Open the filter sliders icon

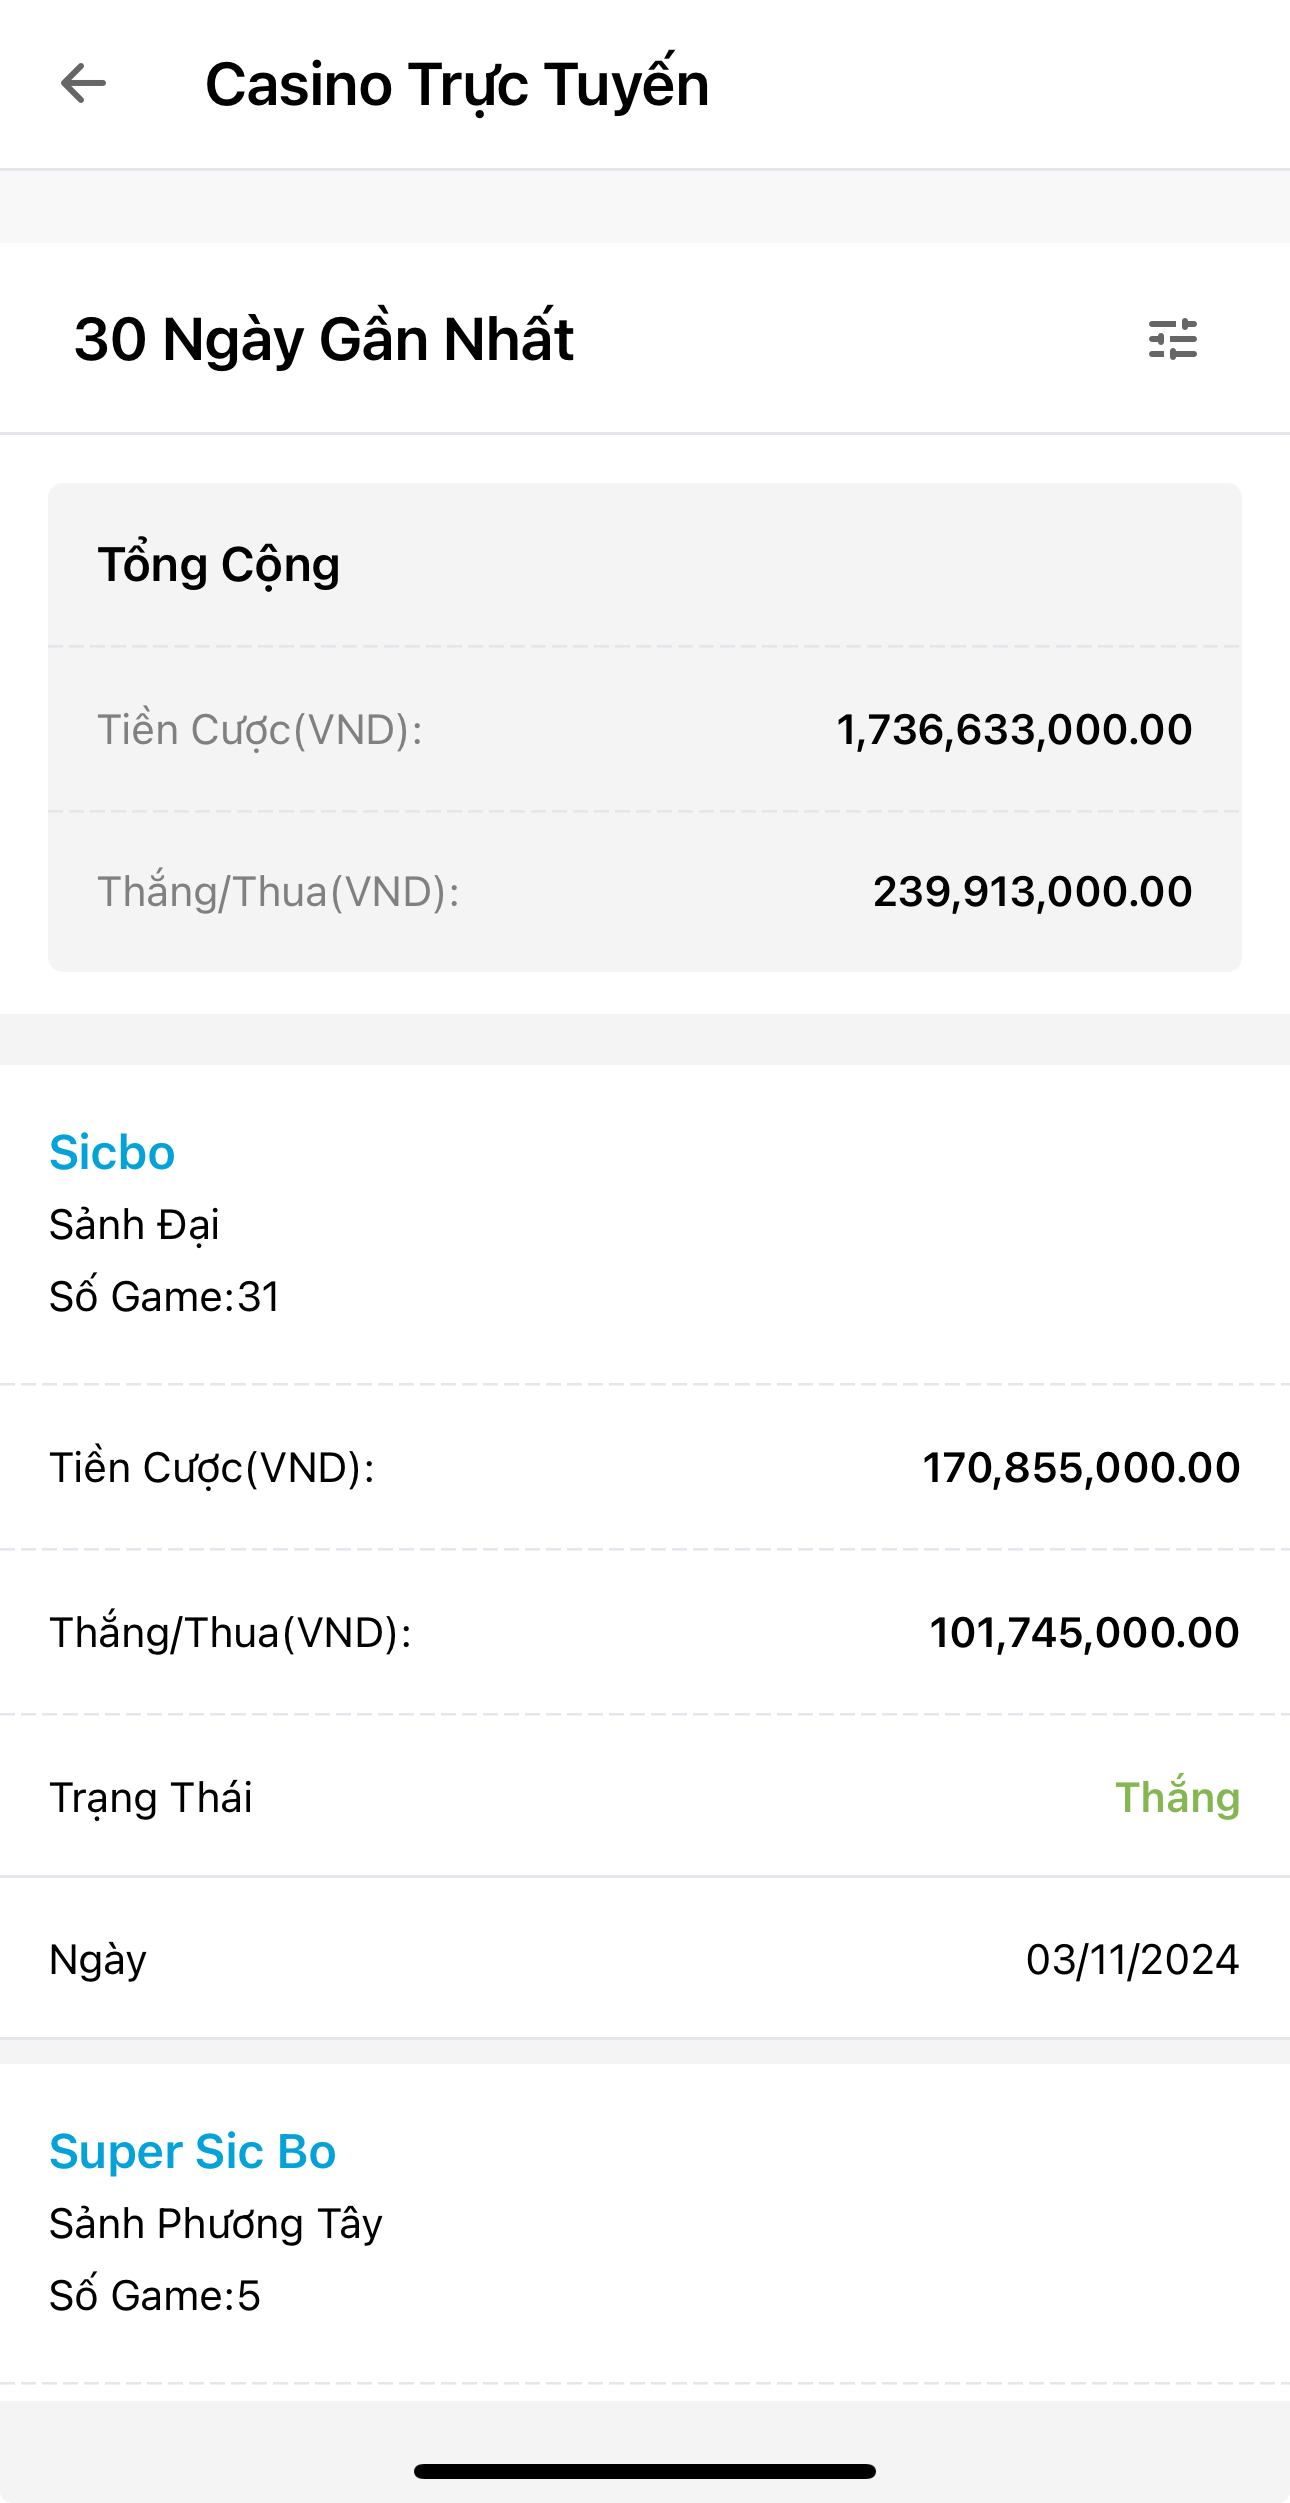point(1172,339)
